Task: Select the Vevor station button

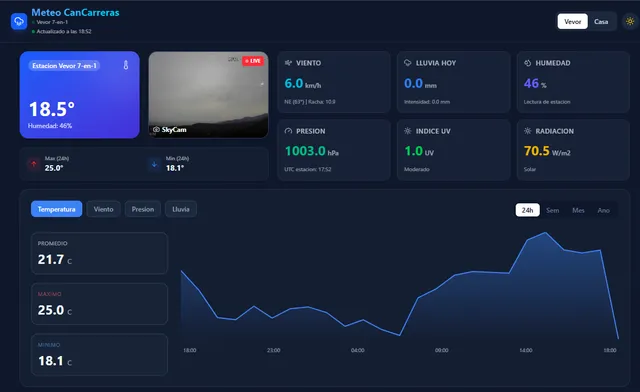Action: tap(573, 22)
